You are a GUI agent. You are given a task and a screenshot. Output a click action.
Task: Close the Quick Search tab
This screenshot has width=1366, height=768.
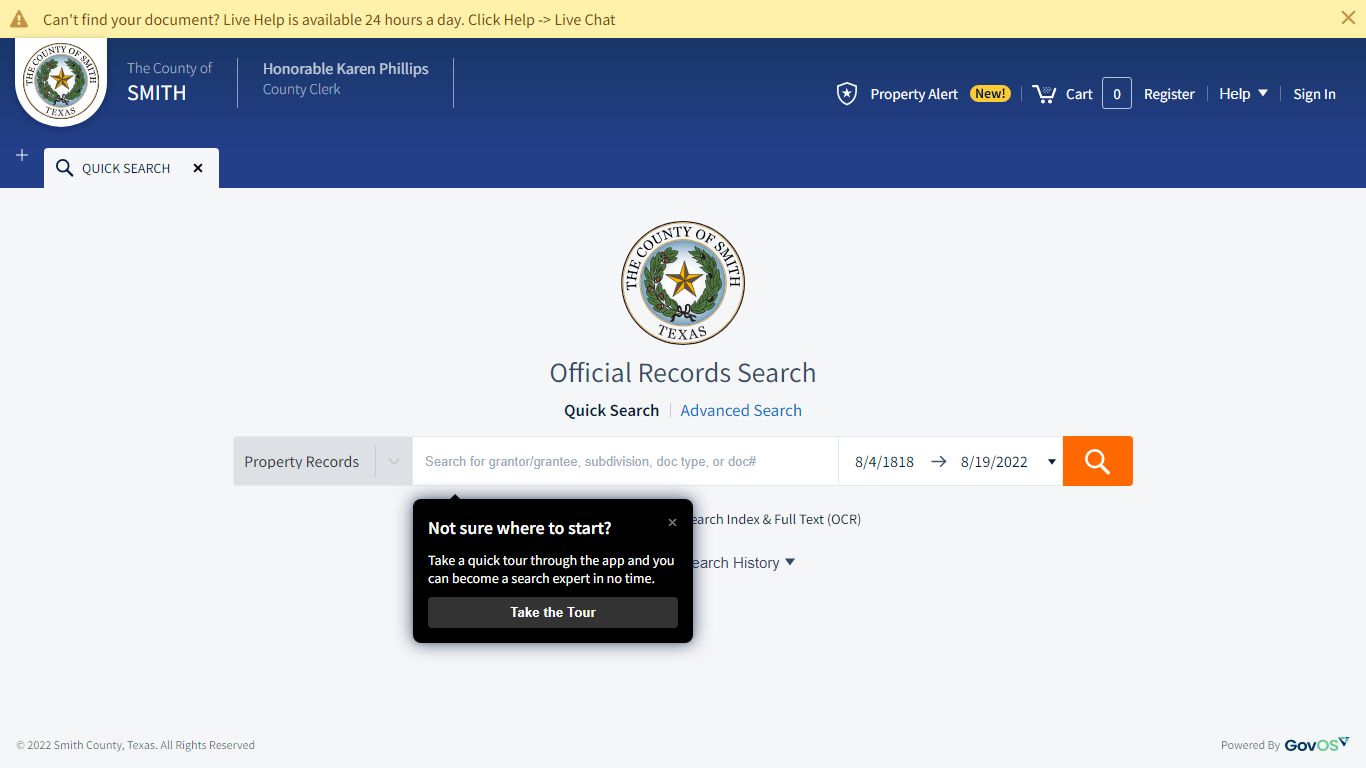point(198,168)
